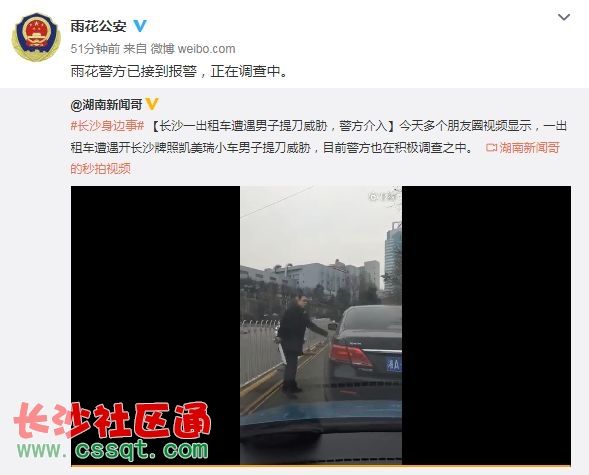The height and width of the screenshot is (475, 589).
Task: Click the gold verified badge beside 湖南新闻哥
Action: [x=152, y=104]
